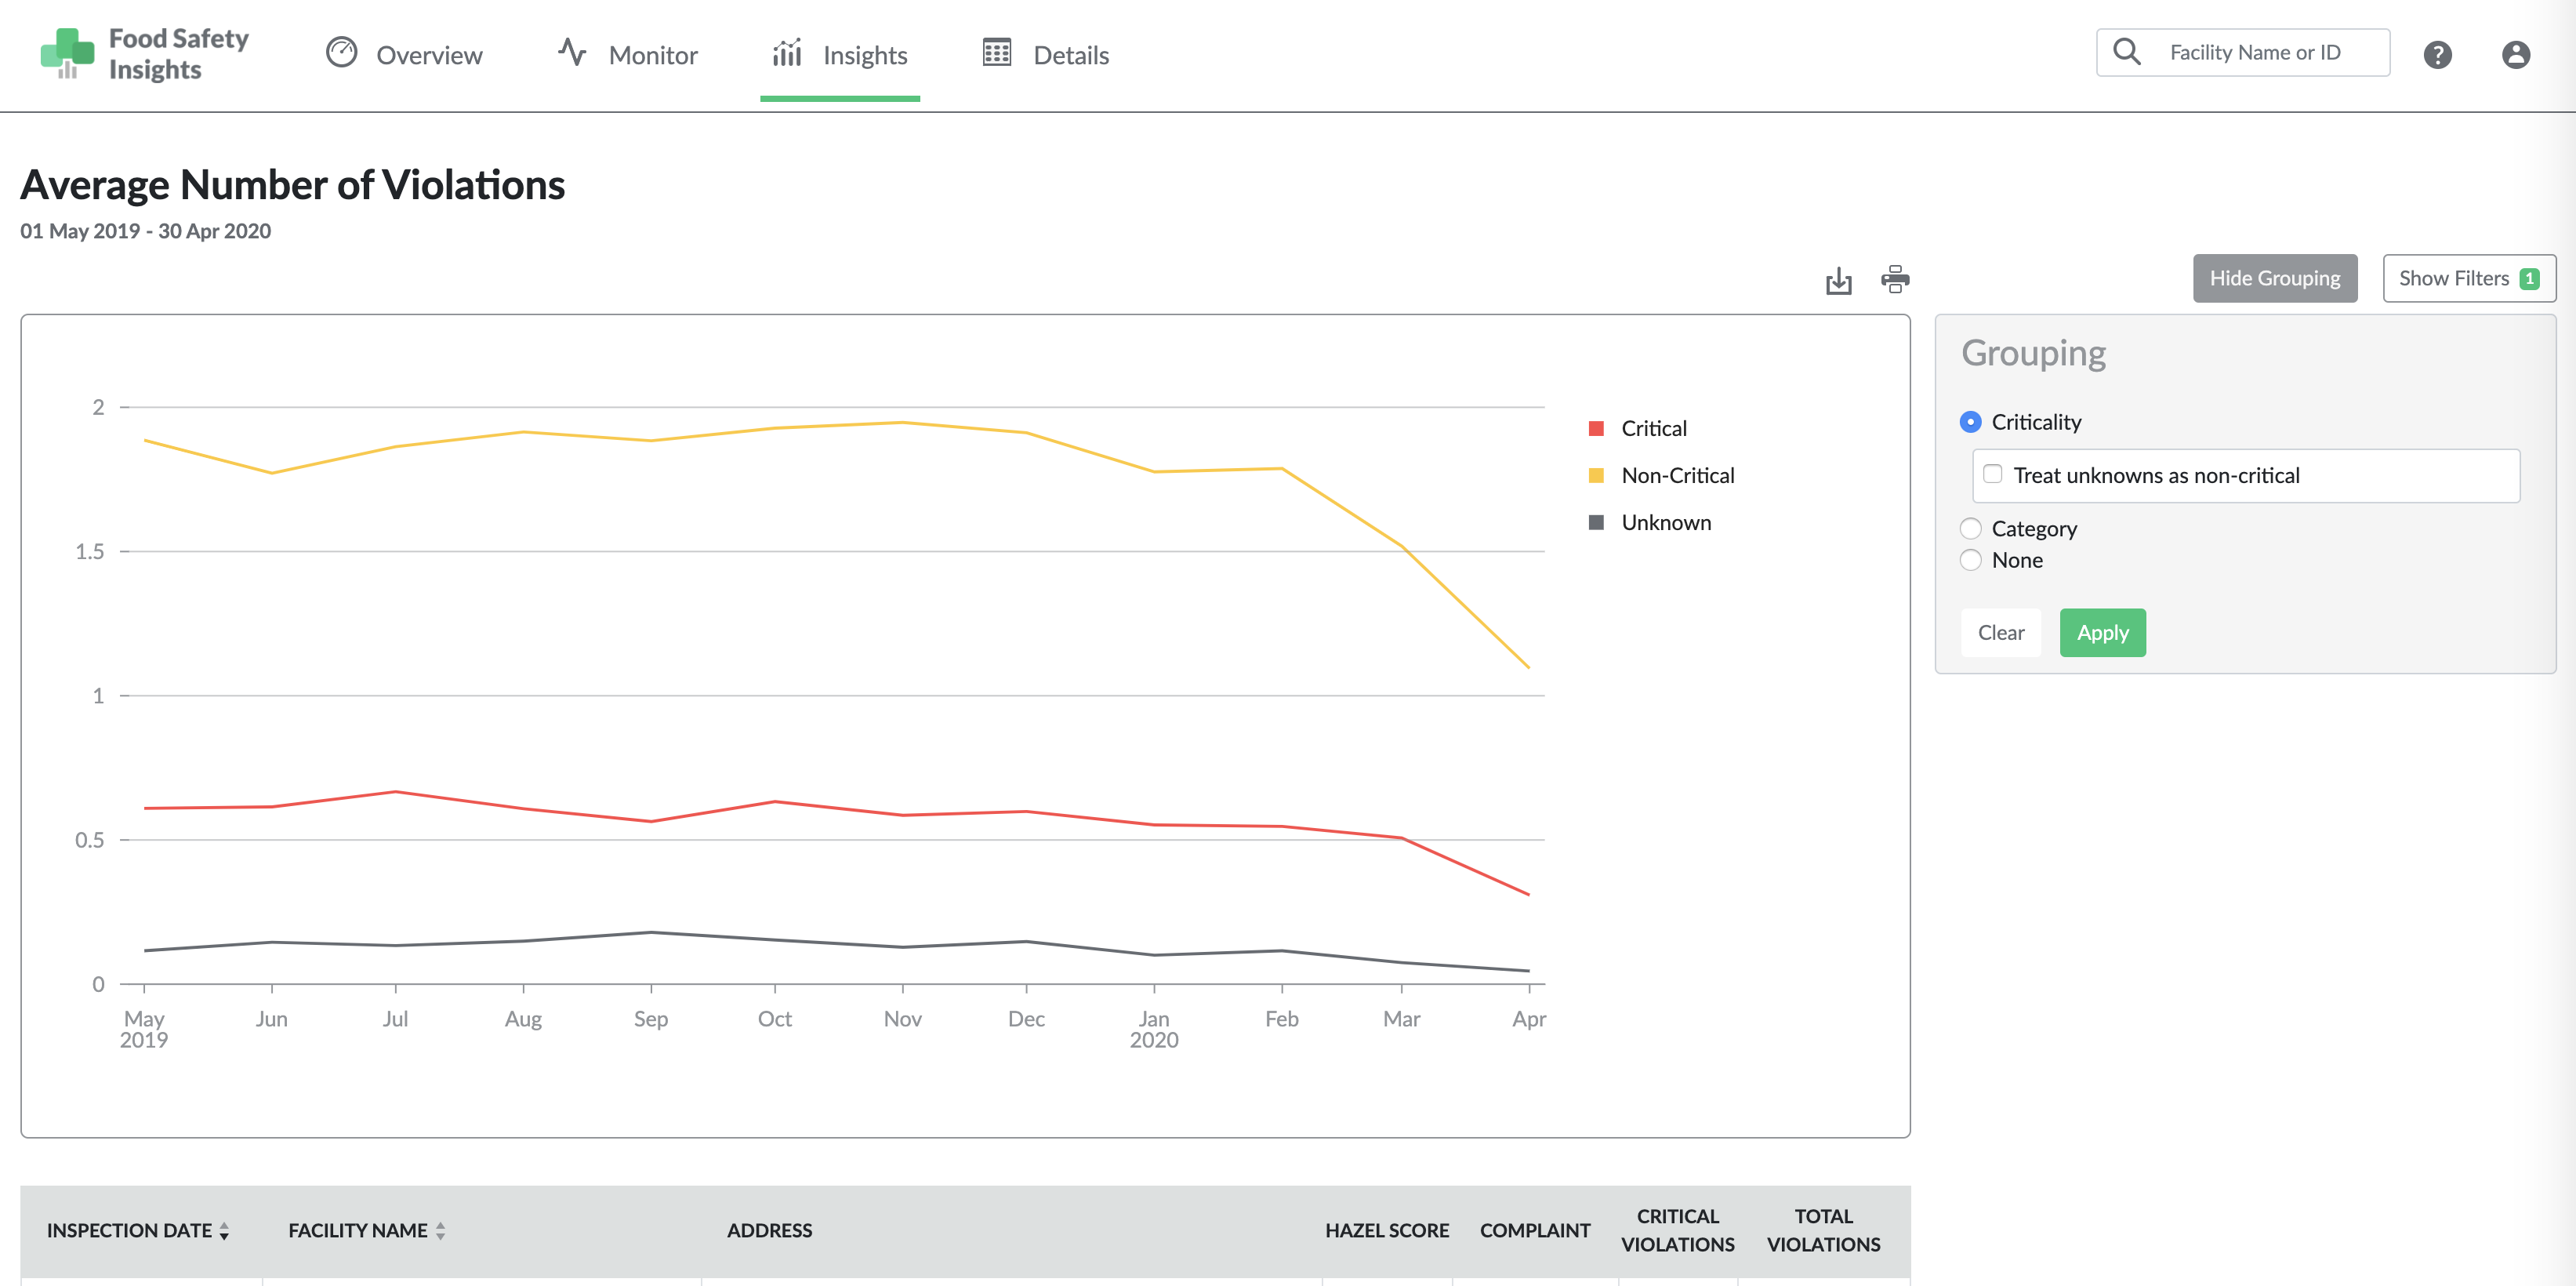The image size is (2576, 1286).
Task: Choose the None grouping option
Action: pyautogui.click(x=1970, y=560)
